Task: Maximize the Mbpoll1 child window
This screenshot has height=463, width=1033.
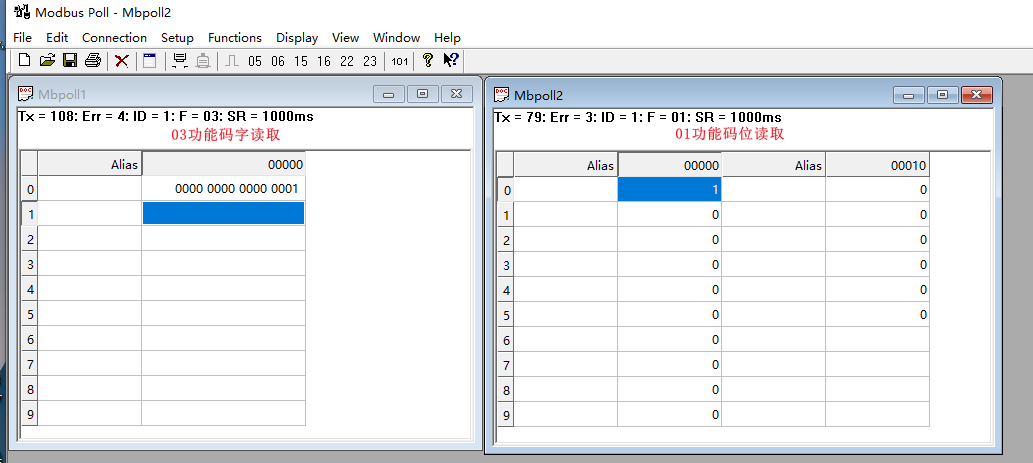Action: 422,94
